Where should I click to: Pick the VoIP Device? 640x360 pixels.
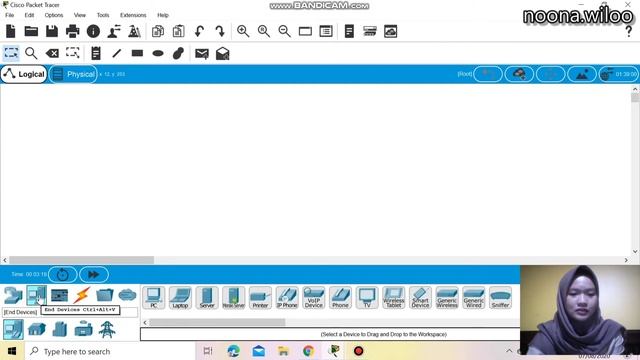pos(313,298)
